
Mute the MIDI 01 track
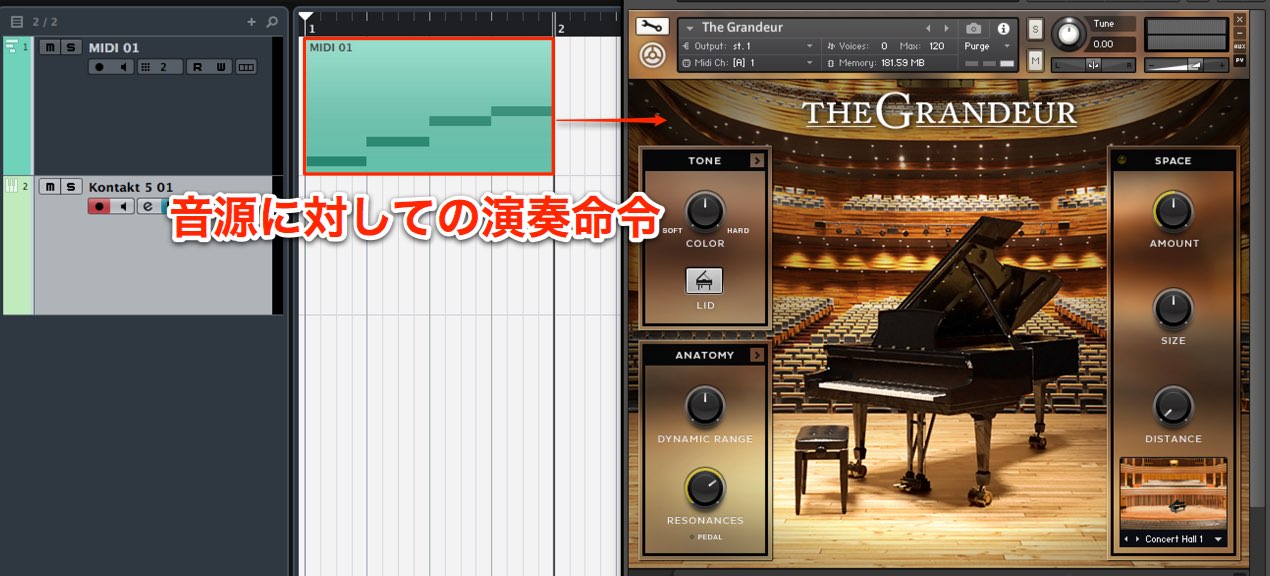pyautogui.click(x=49, y=47)
